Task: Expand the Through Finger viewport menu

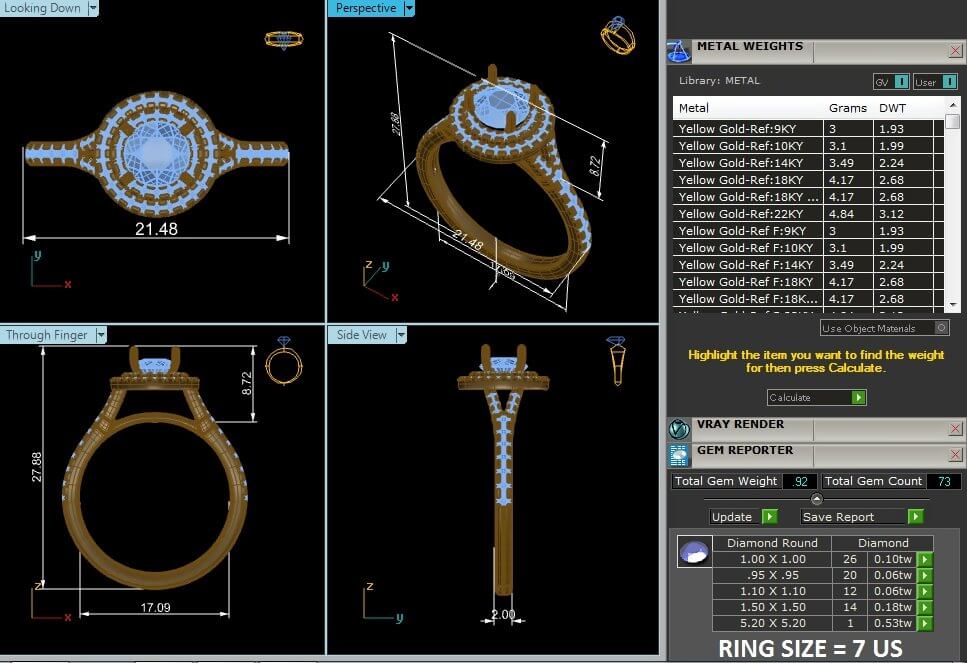Action: coord(100,335)
